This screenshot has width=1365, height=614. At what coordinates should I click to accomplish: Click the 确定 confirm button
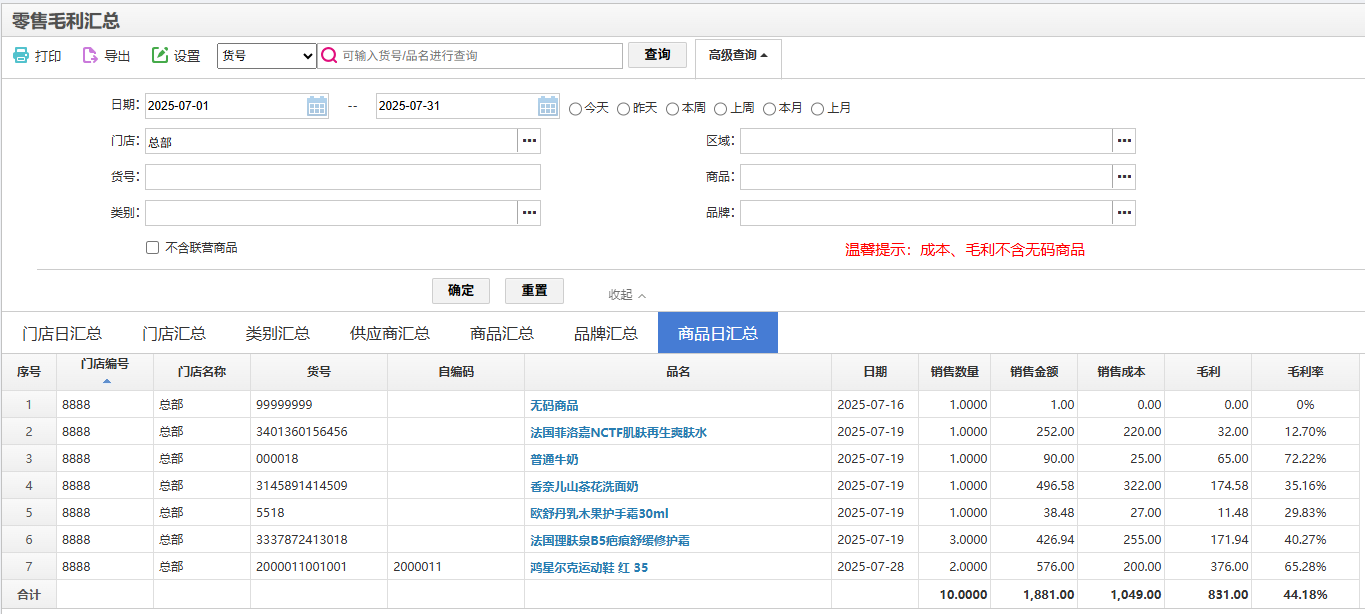point(461,291)
